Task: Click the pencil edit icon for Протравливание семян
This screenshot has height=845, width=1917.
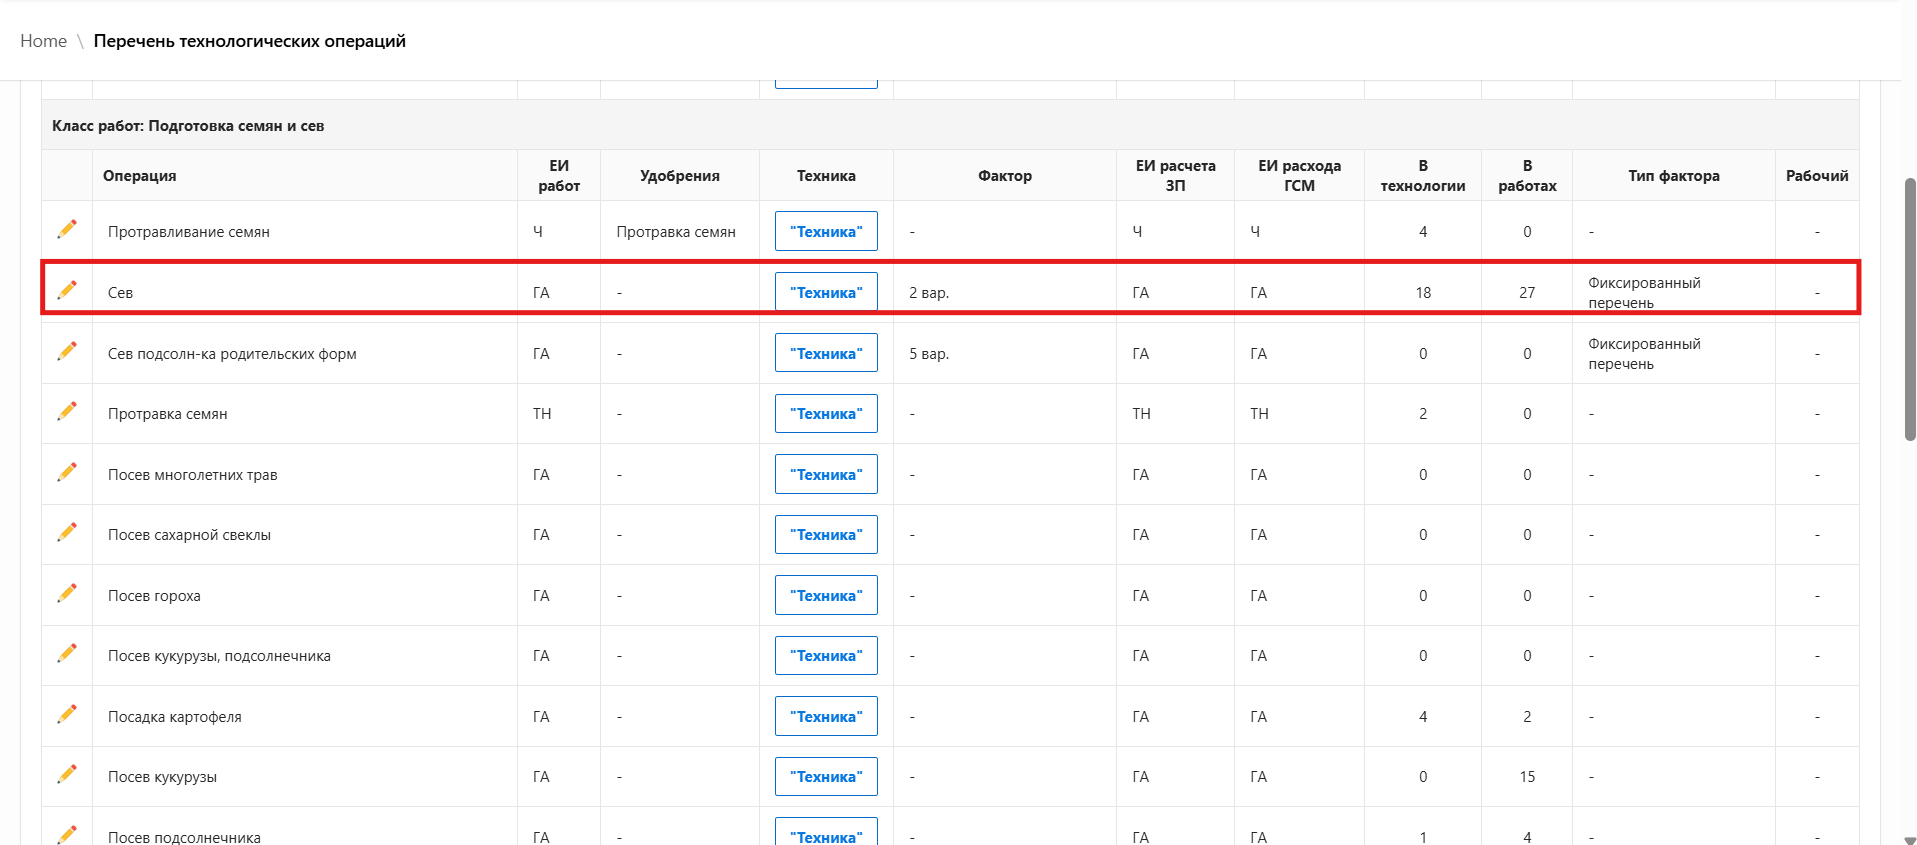Action: pos(67,229)
